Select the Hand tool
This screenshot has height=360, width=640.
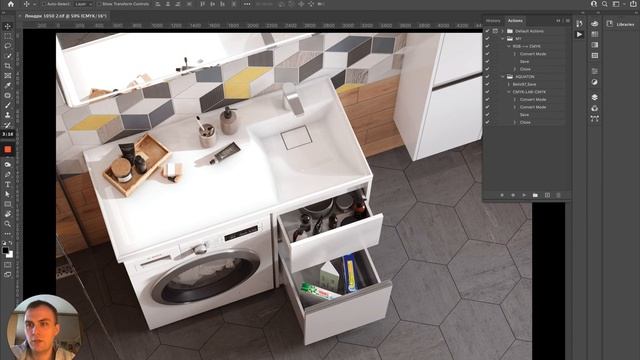click(x=7, y=214)
